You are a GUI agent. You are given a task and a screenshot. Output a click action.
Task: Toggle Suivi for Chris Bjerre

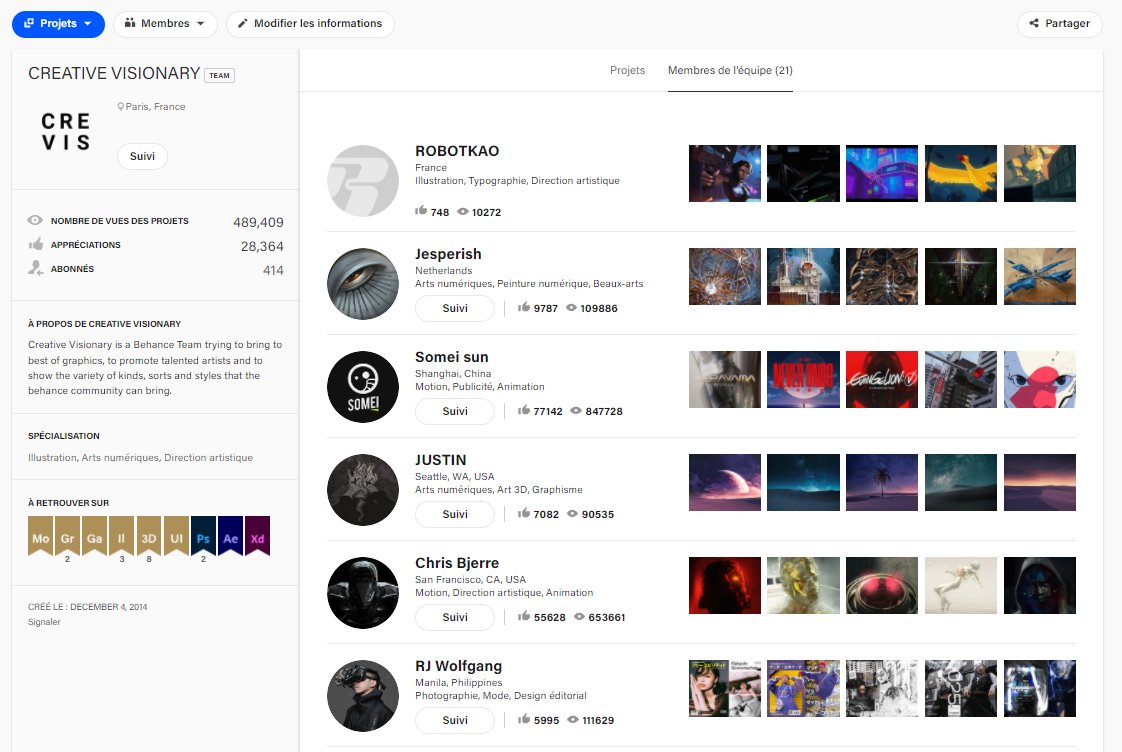click(x=454, y=617)
